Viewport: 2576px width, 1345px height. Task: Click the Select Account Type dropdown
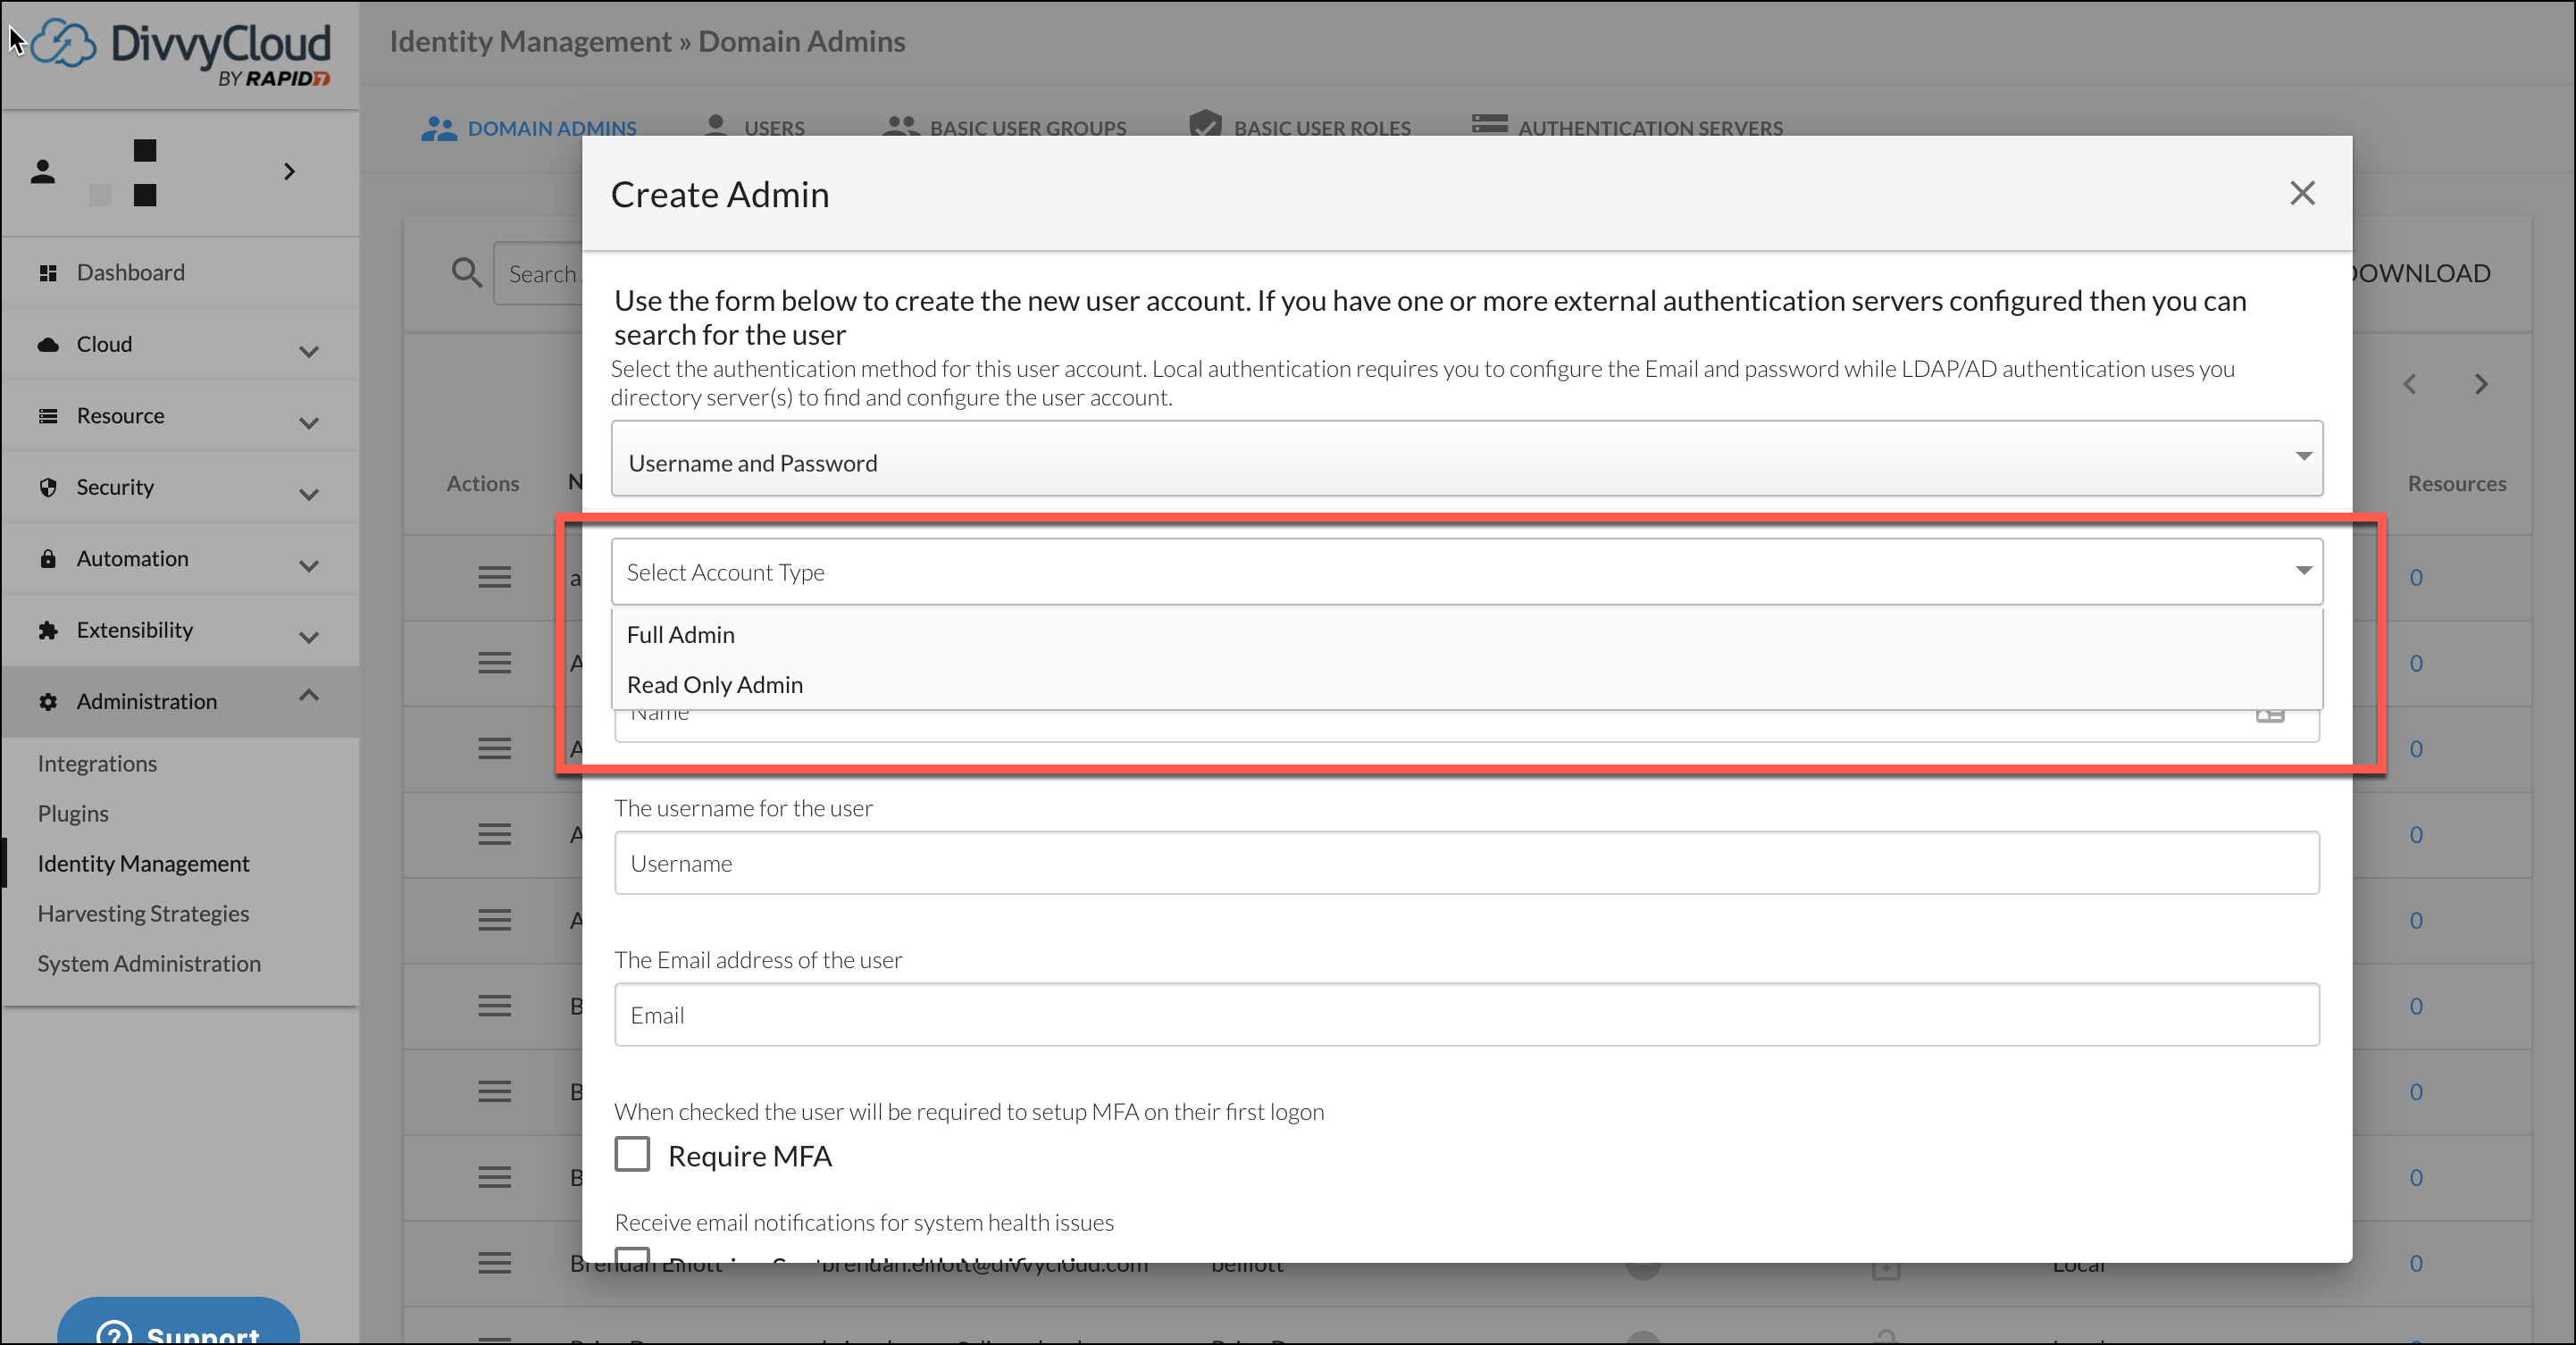coord(1466,571)
